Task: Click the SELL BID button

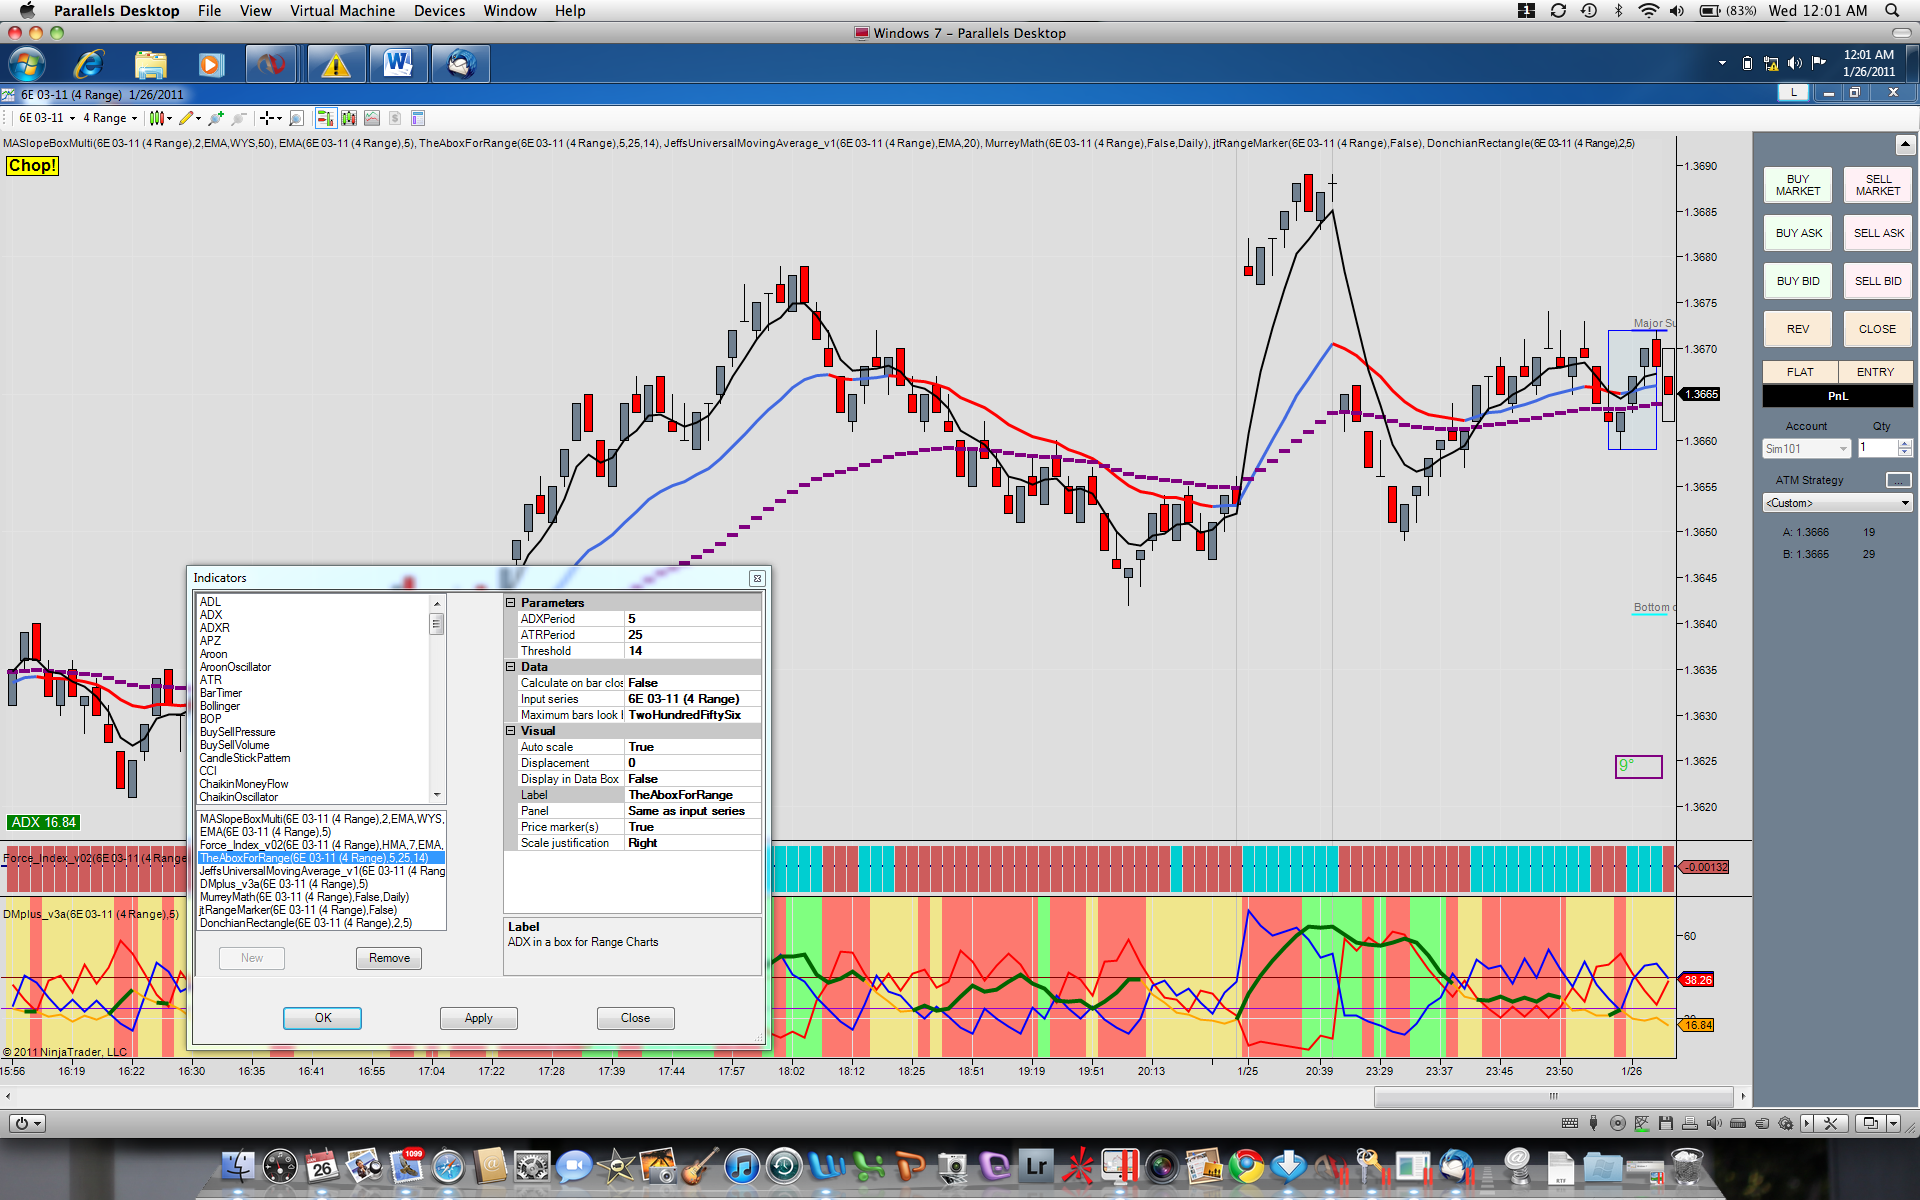Action: pyautogui.click(x=1878, y=281)
